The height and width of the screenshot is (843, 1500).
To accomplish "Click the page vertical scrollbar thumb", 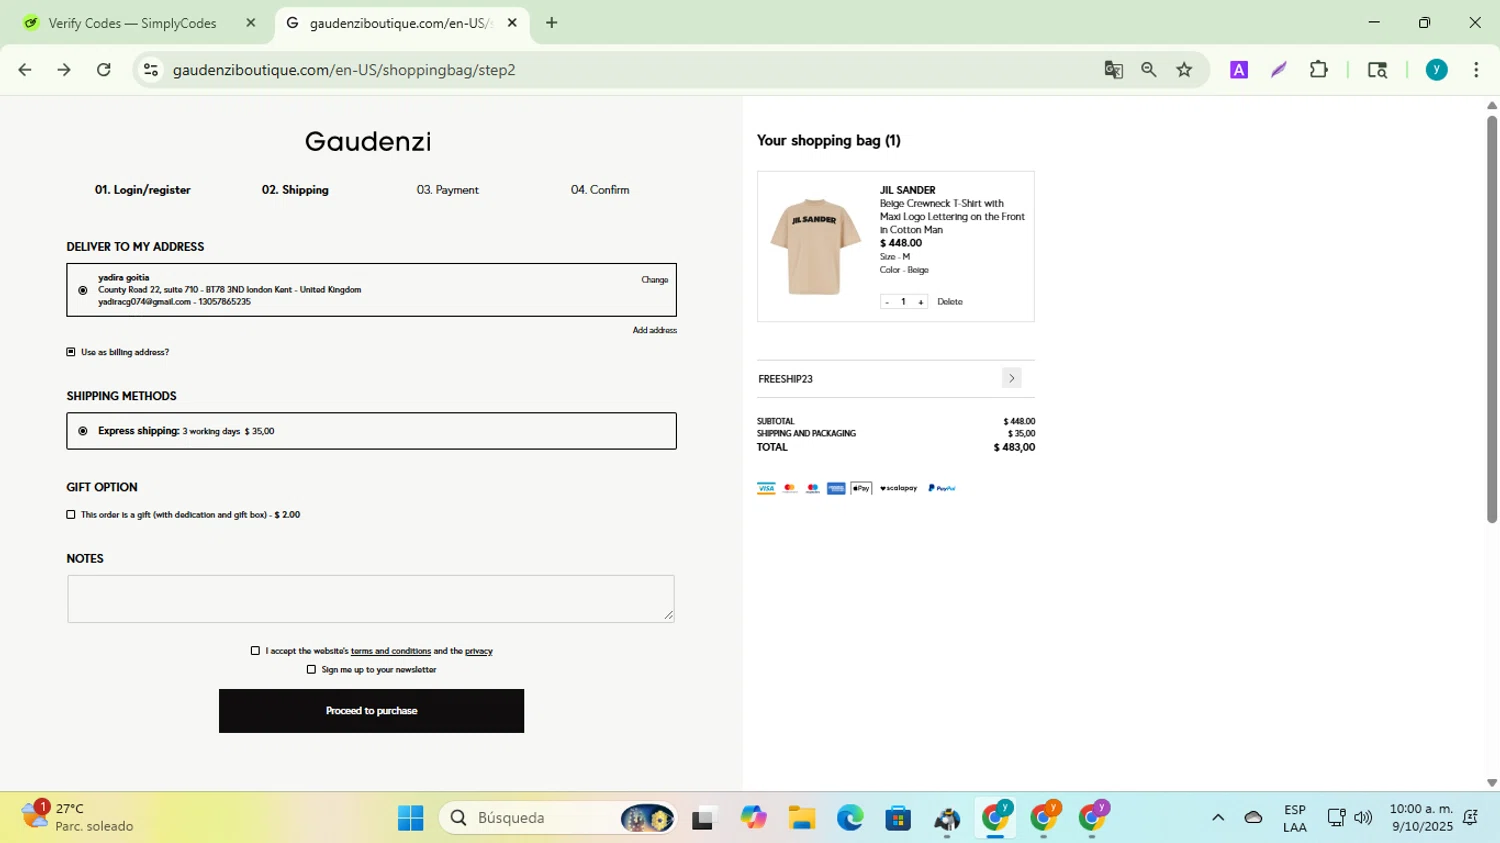I will pyautogui.click(x=1492, y=319).
